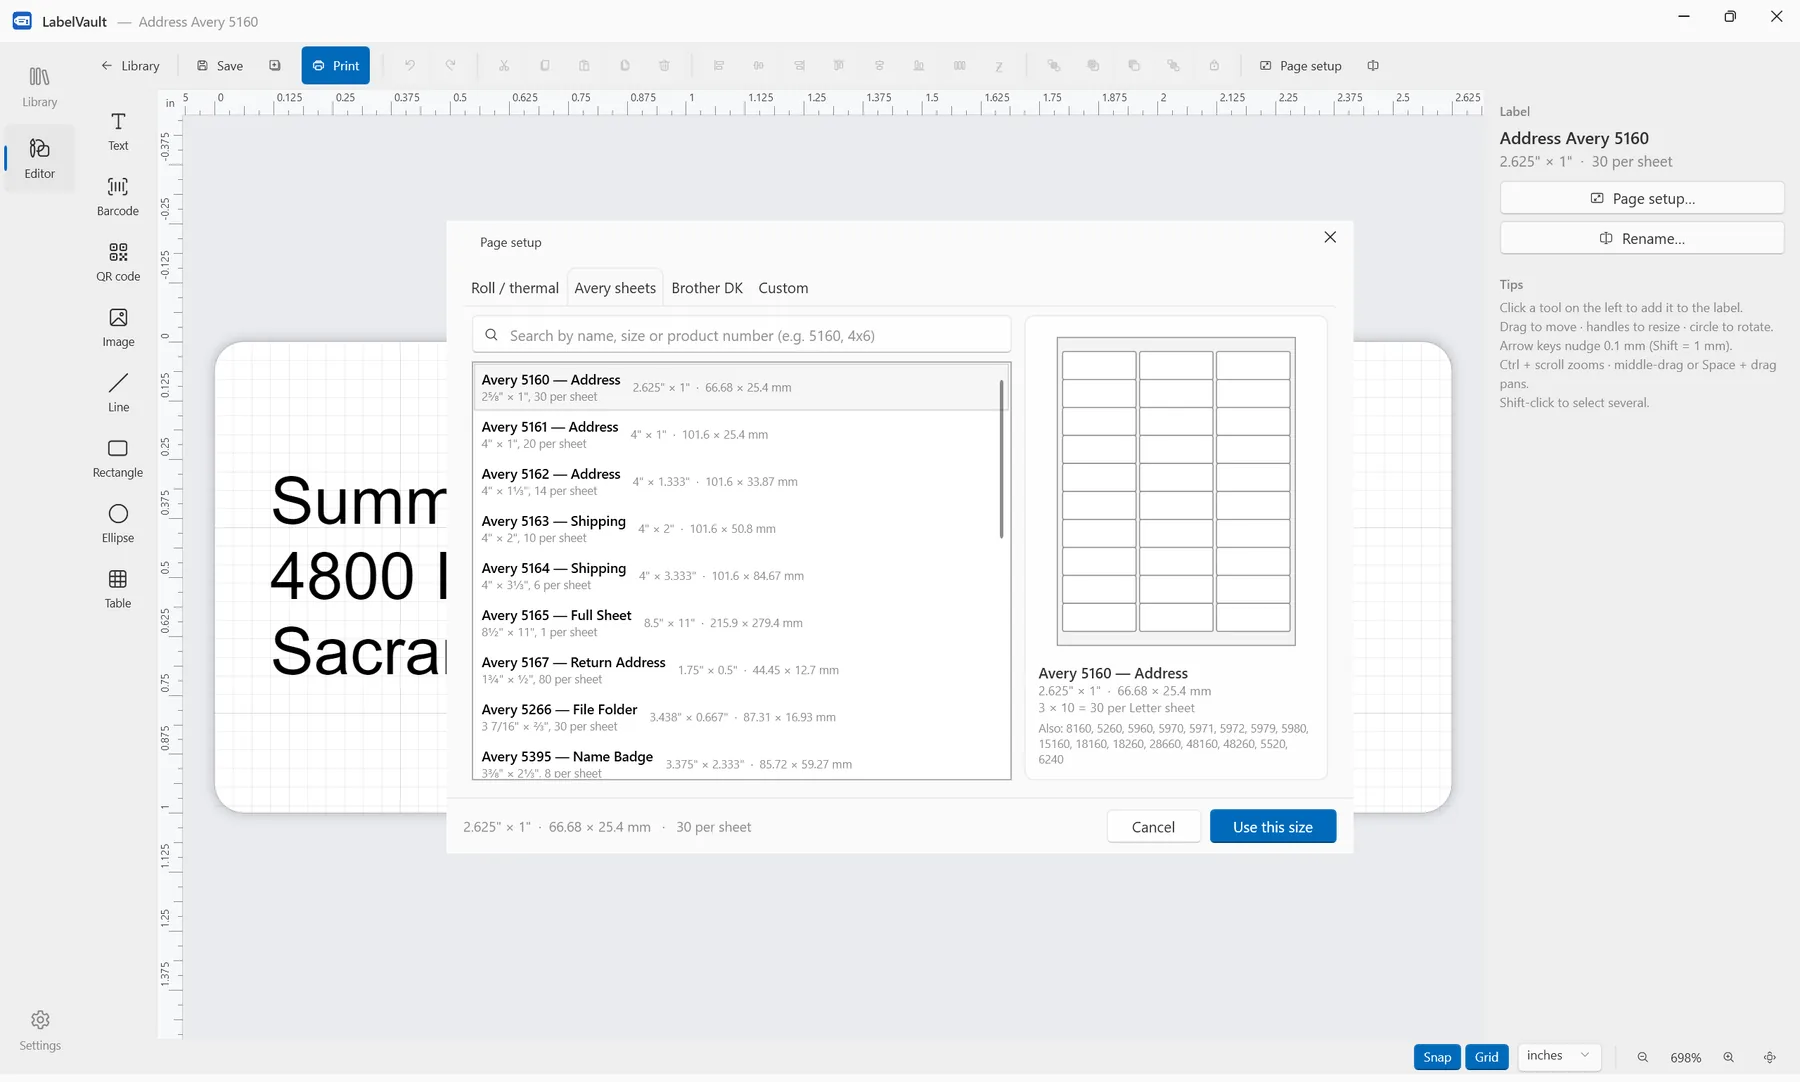Select the Table tool
Viewport: 1800px width, 1082px height.
pyautogui.click(x=118, y=589)
